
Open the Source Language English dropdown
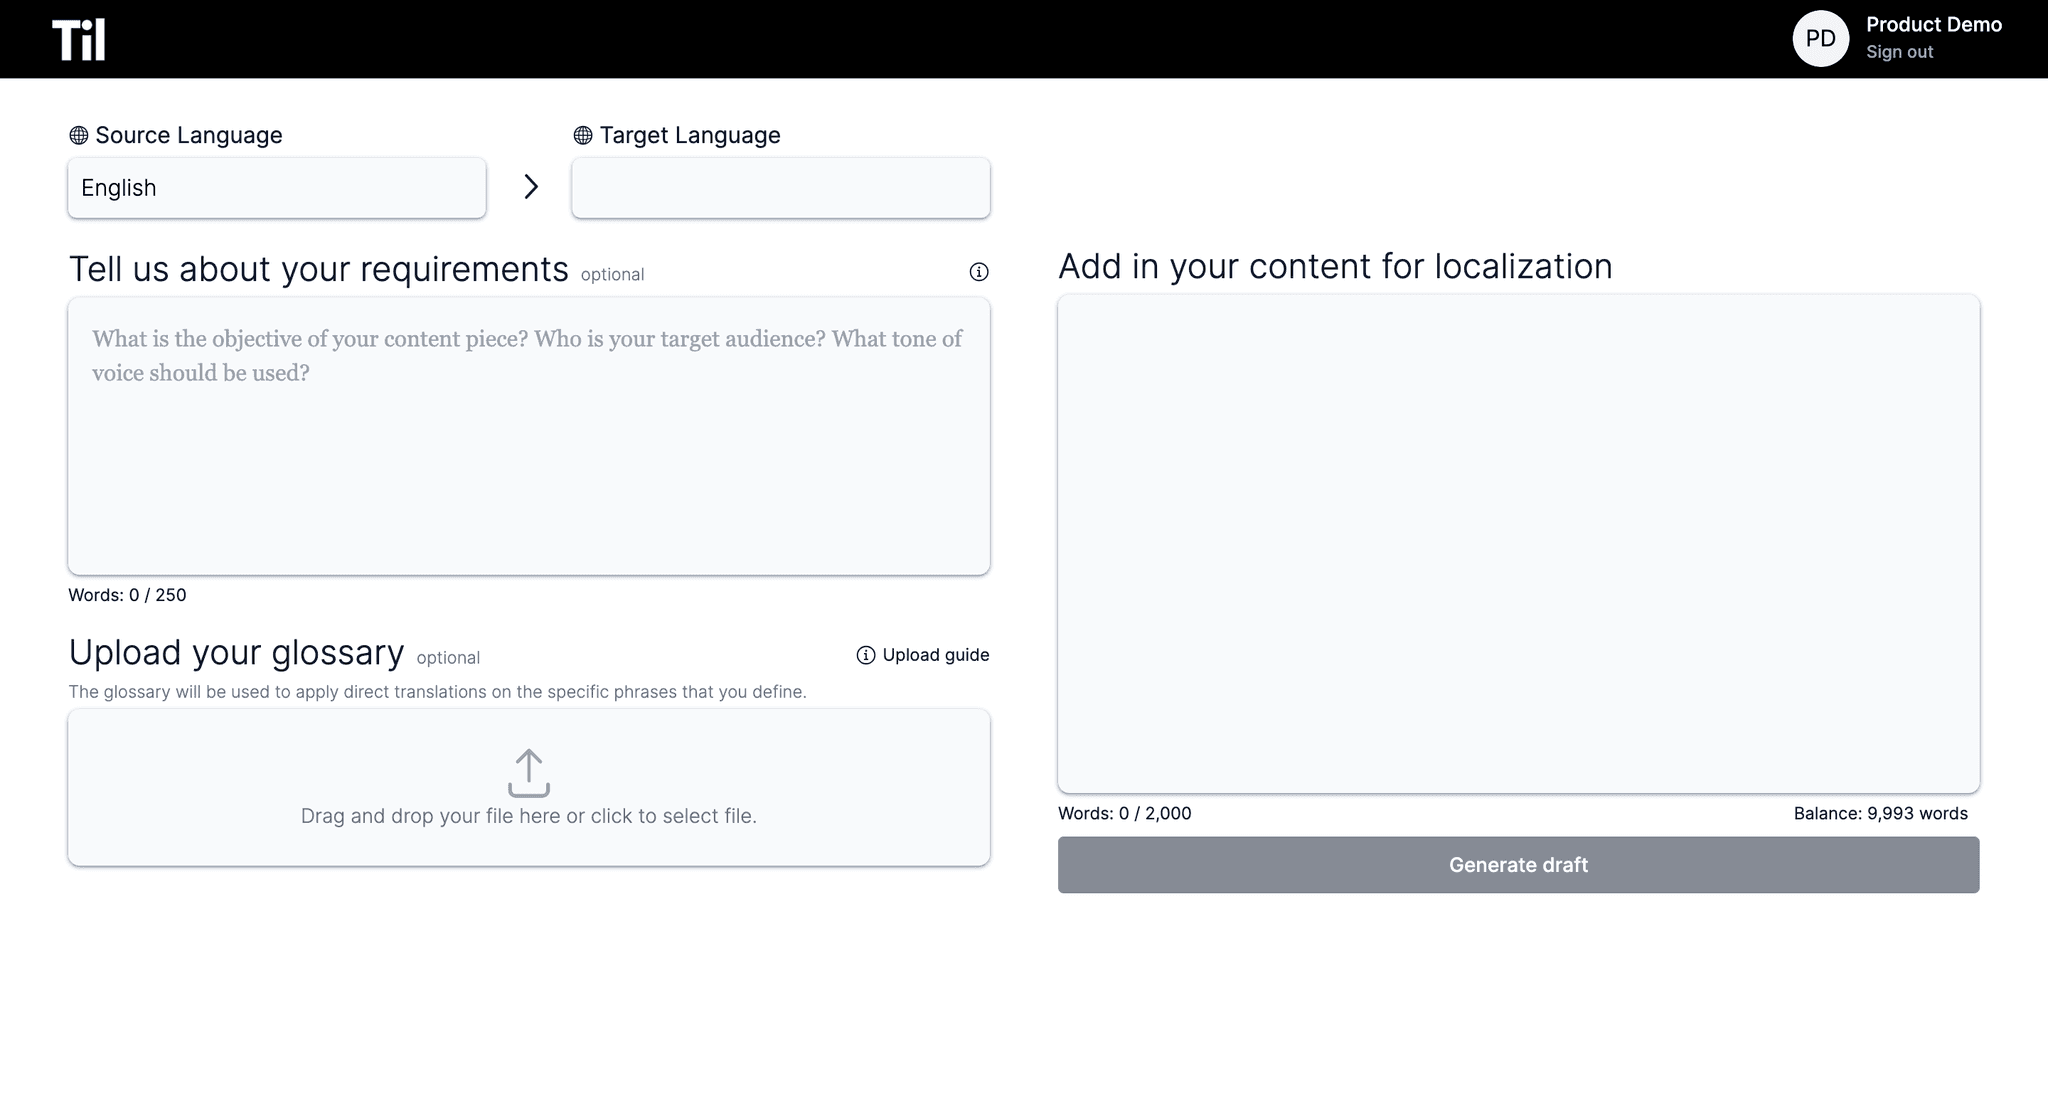click(277, 188)
